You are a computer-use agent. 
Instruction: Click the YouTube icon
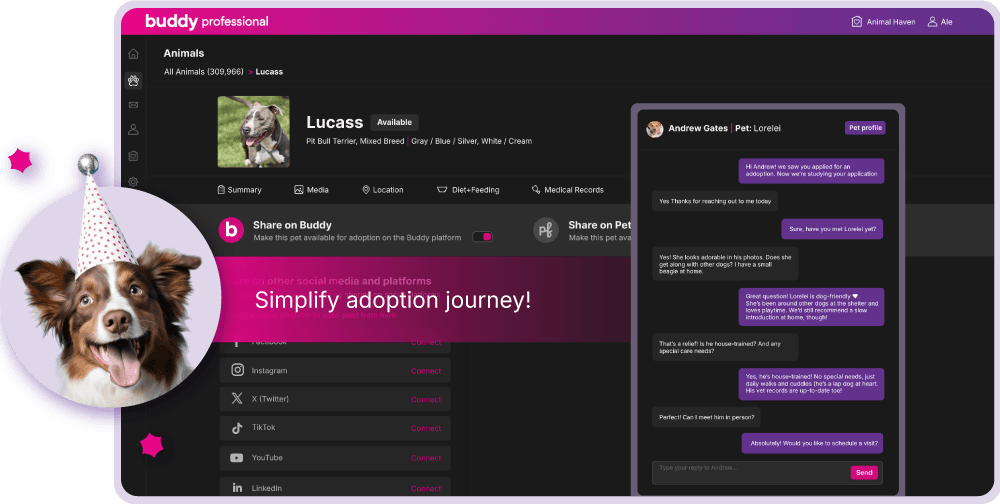click(237, 457)
